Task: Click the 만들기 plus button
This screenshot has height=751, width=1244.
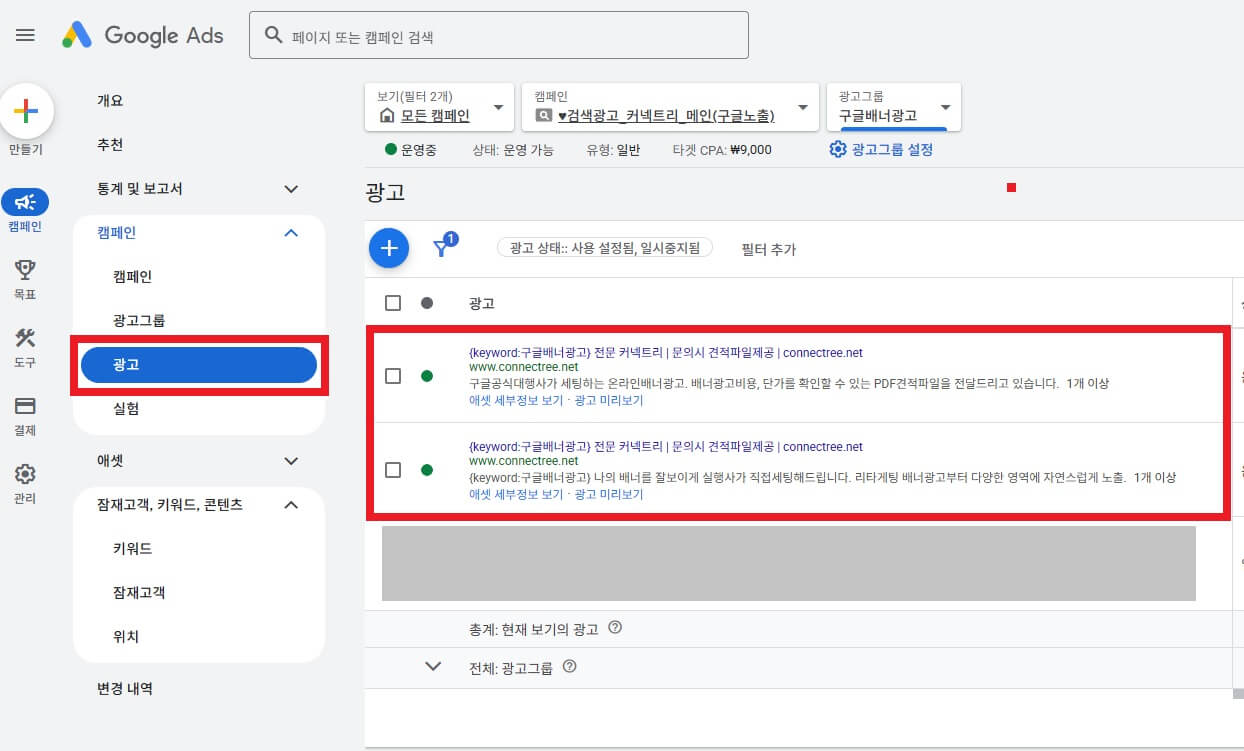Action: tap(26, 111)
